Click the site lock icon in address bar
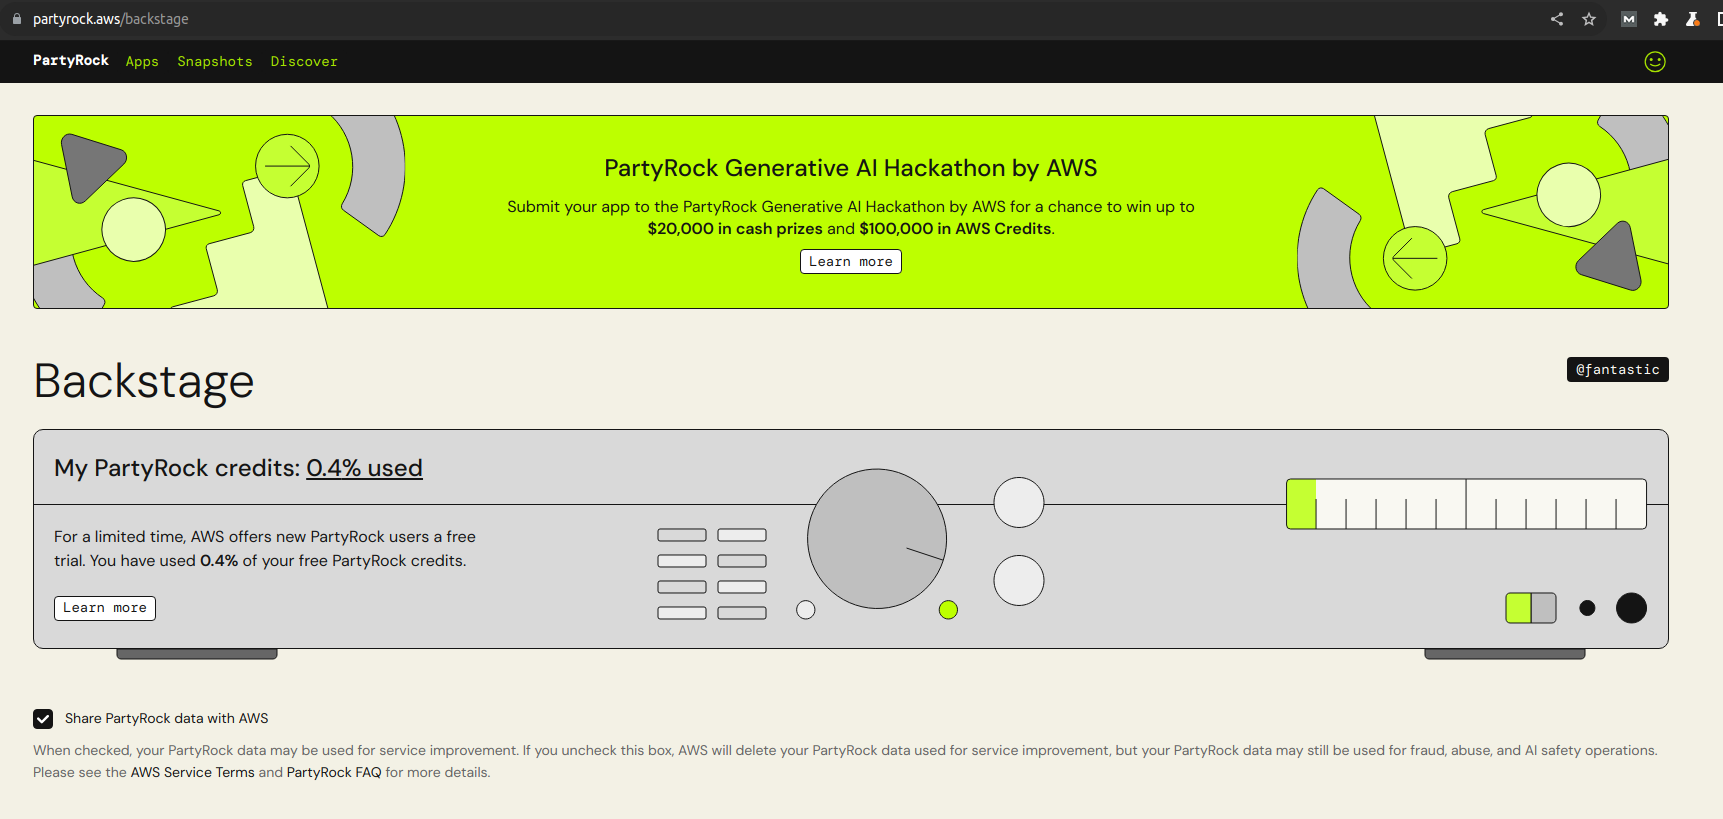 tap(17, 19)
